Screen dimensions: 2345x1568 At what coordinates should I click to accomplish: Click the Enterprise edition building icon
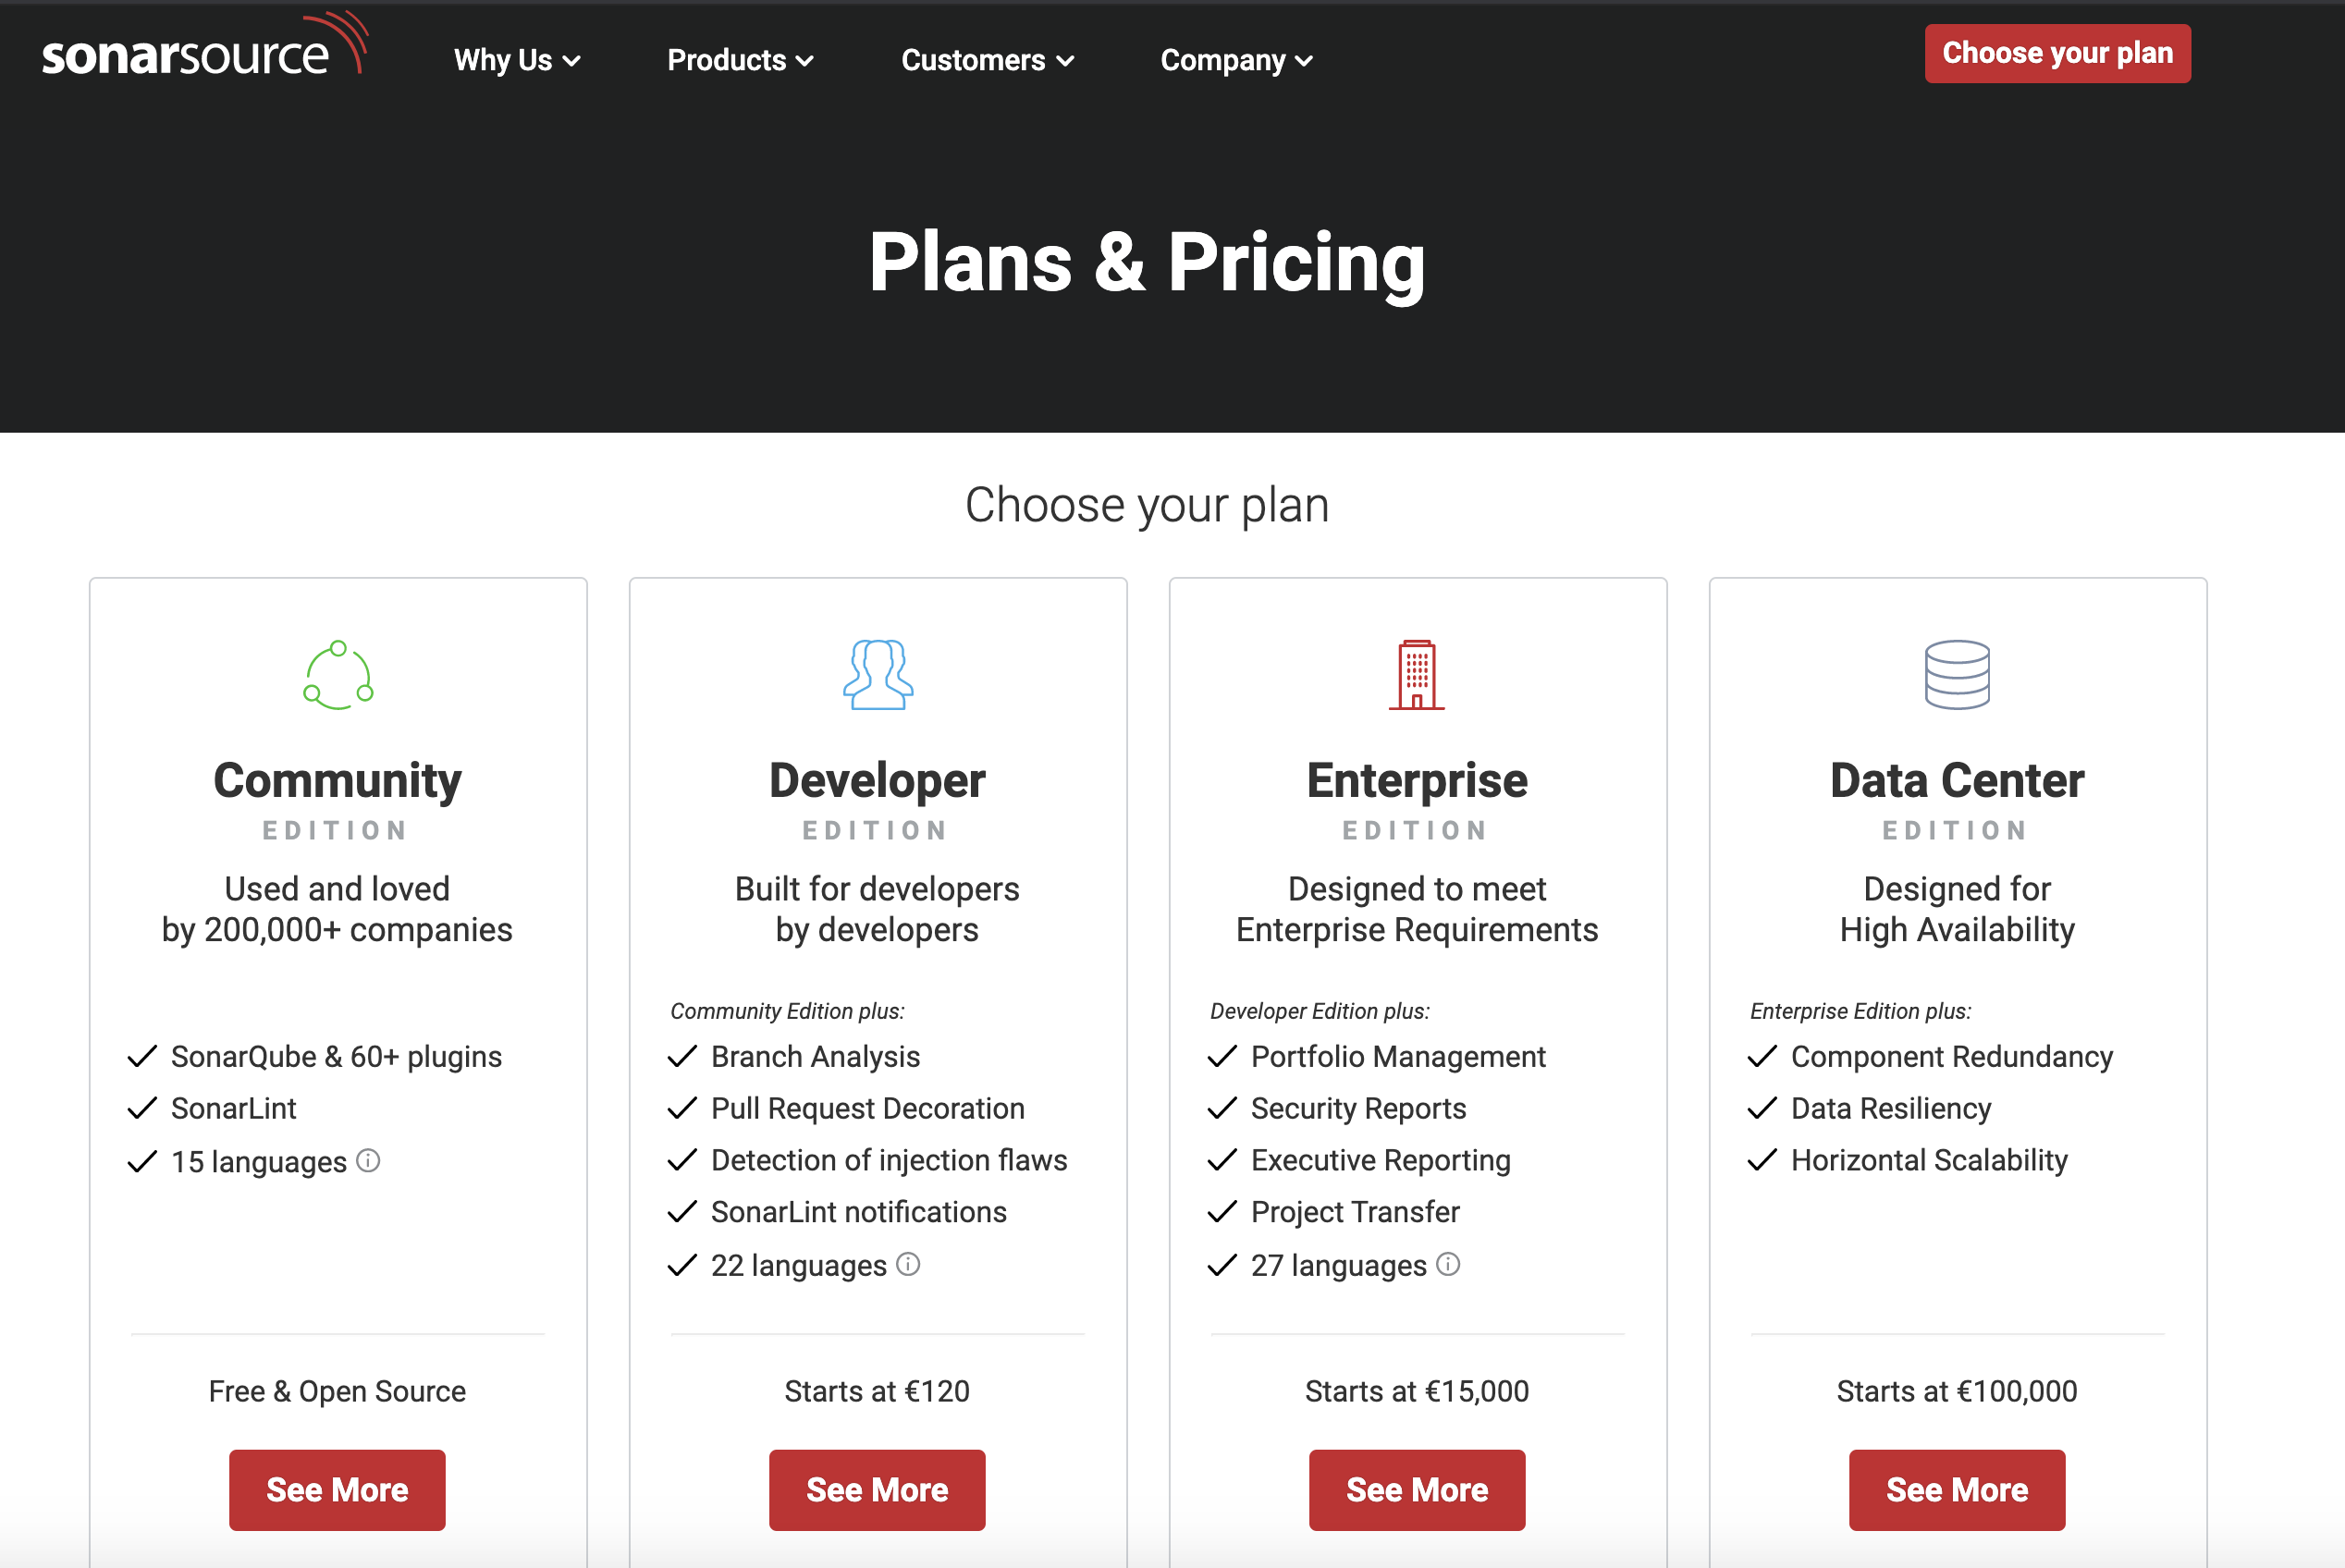click(1417, 676)
